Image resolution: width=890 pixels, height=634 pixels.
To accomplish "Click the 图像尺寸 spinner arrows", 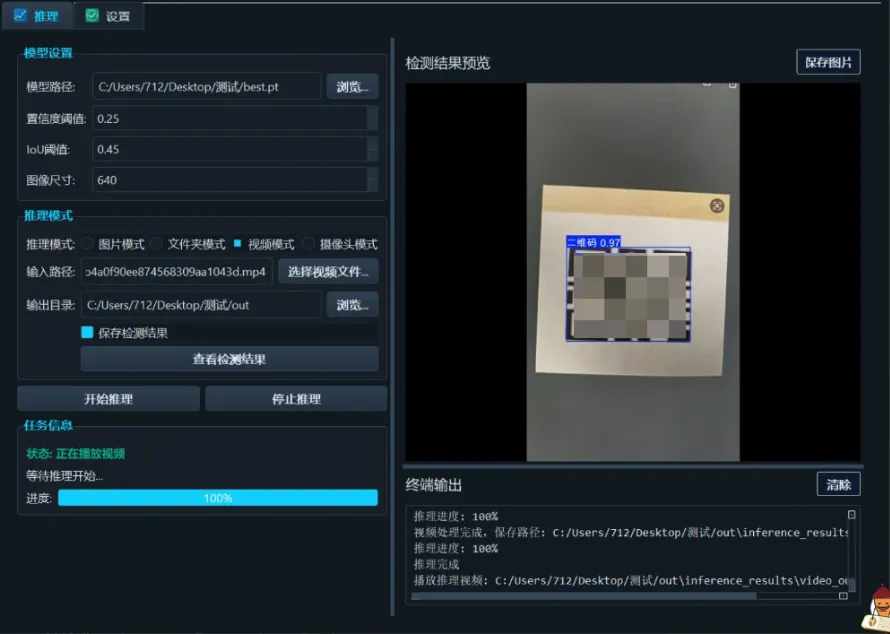I will 373,180.
